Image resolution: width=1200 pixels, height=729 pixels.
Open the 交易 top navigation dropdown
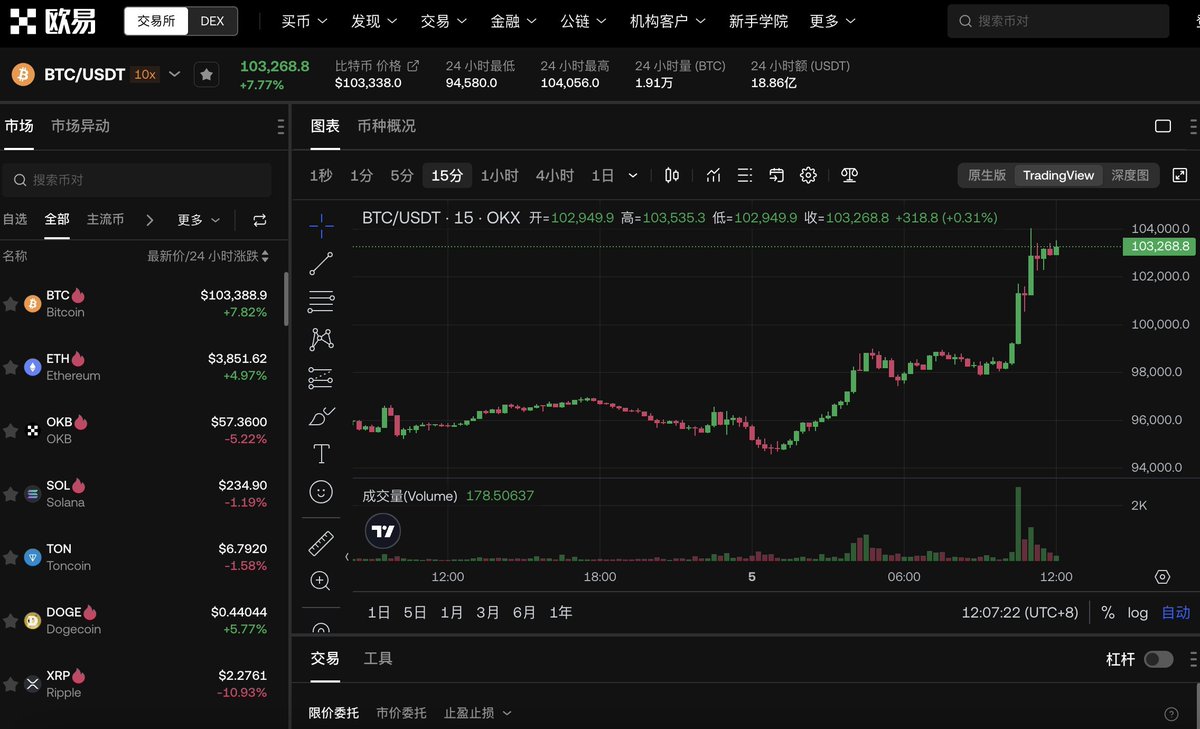click(443, 20)
